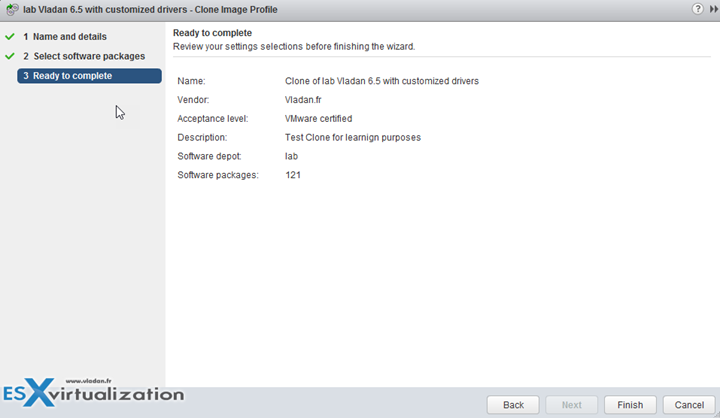Viewport: 720px width, 418px height.
Task: Click the vendor value 'Vladan.fr'
Action: [303, 100]
